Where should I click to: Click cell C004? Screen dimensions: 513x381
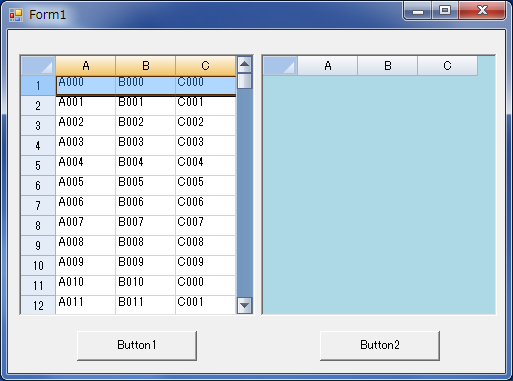(x=206, y=166)
